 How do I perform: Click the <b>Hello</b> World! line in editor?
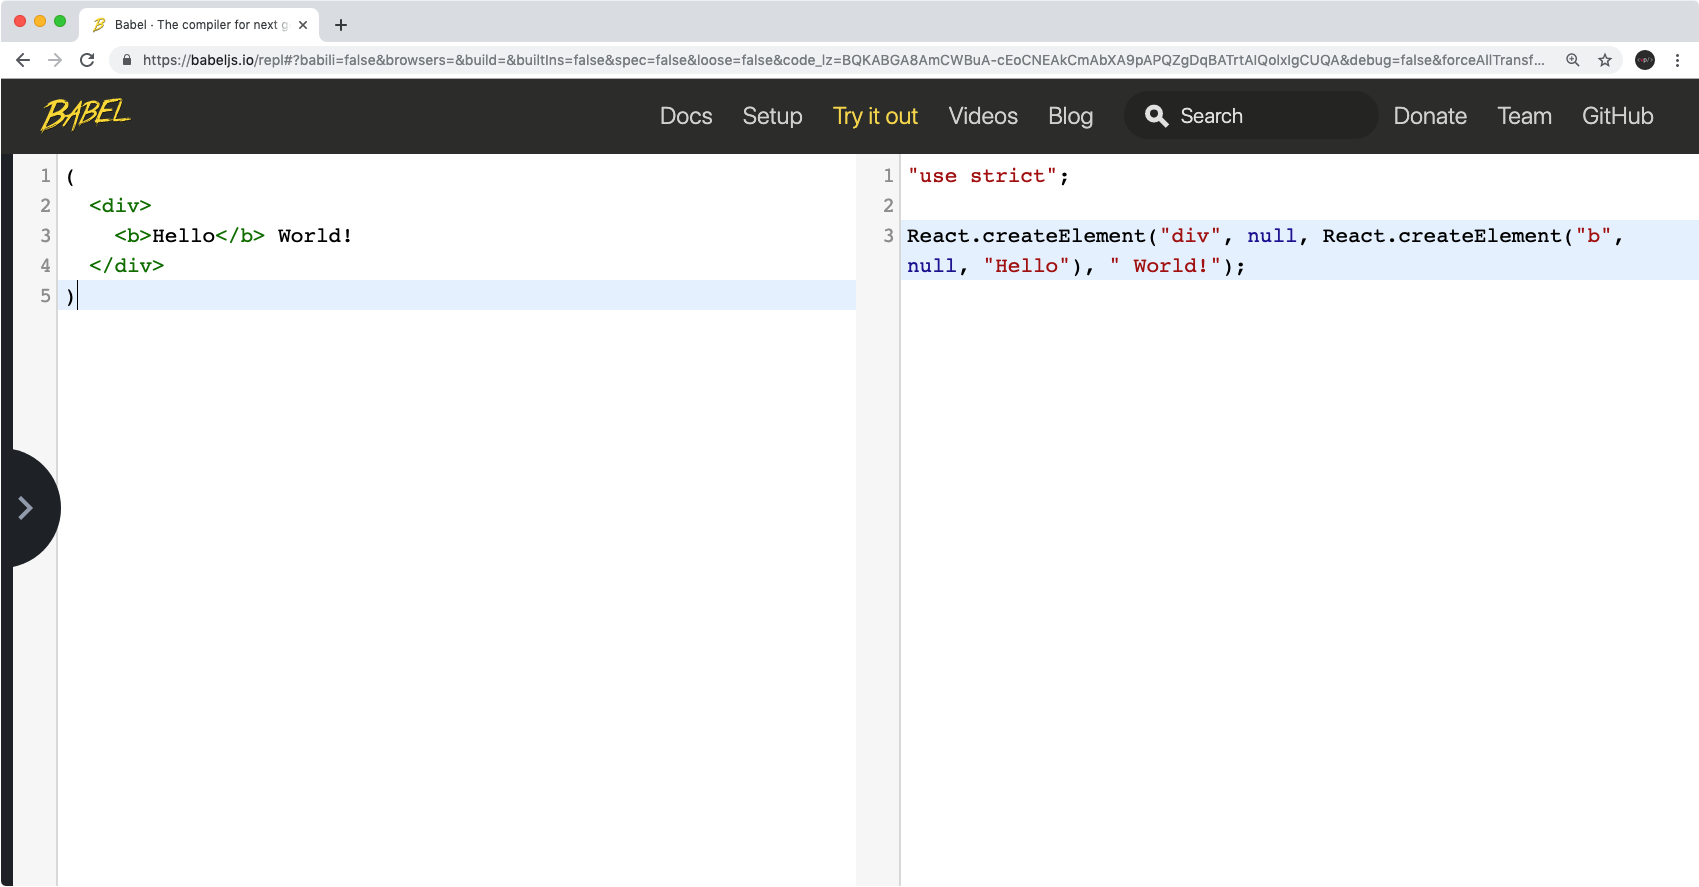pos(233,236)
